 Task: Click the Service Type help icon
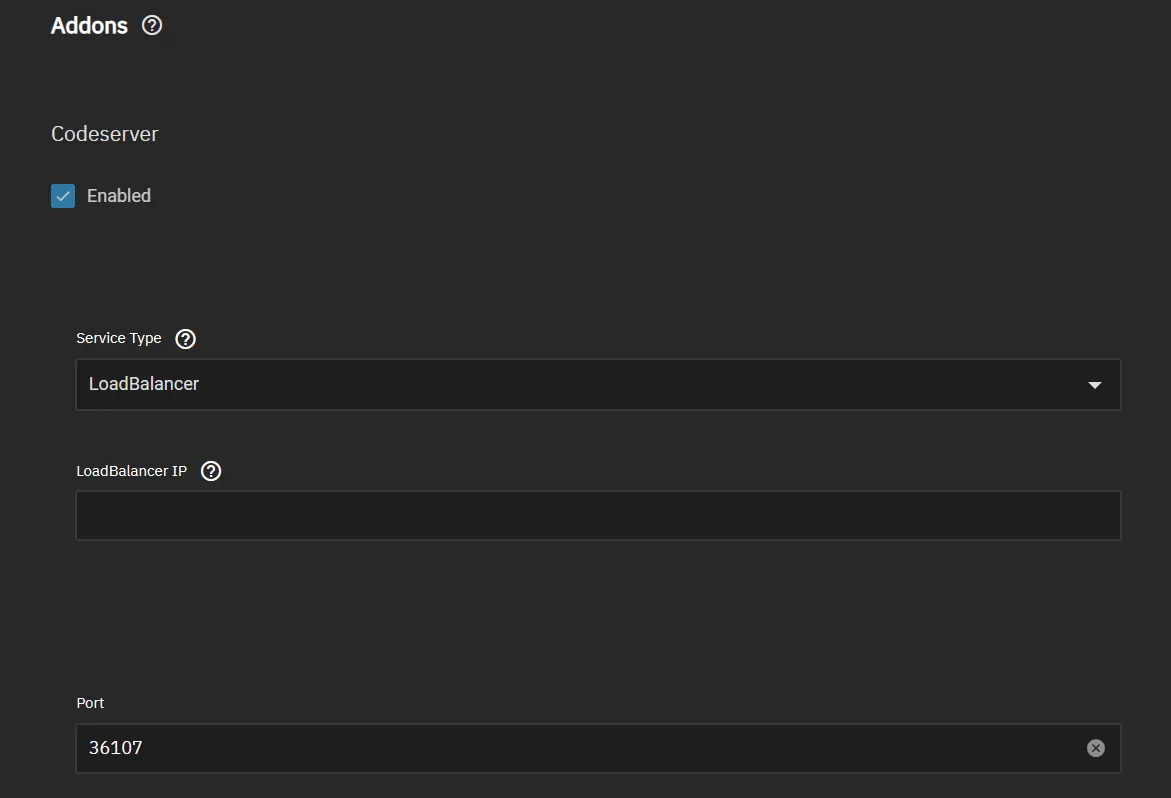point(185,339)
